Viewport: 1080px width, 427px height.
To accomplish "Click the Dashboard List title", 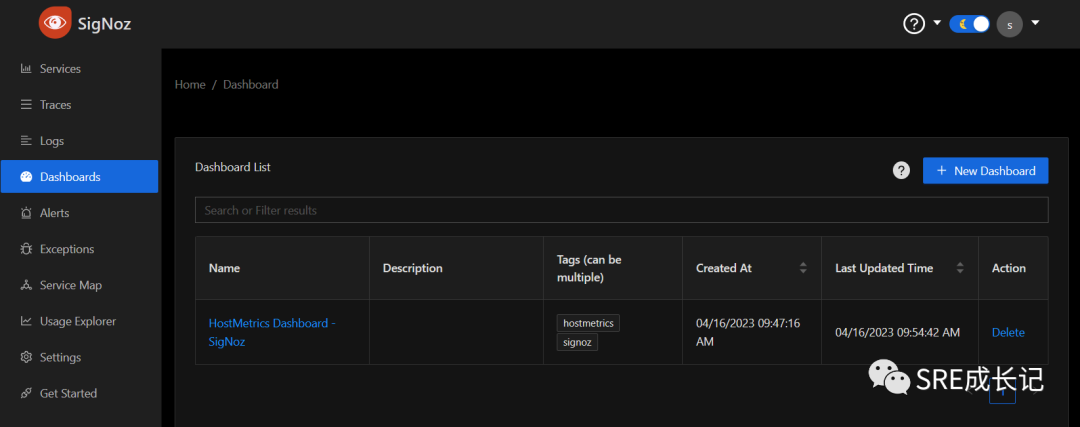I will (233, 167).
